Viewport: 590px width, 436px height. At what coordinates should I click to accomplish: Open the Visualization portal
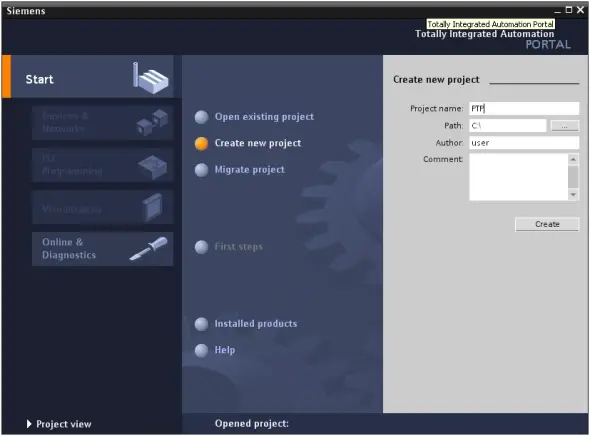102,207
